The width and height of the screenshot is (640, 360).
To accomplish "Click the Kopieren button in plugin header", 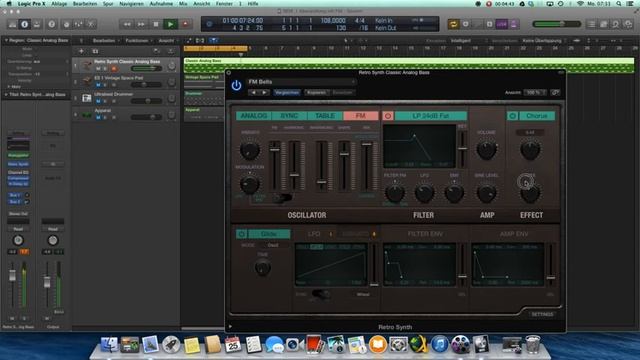I will coord(316,93).
